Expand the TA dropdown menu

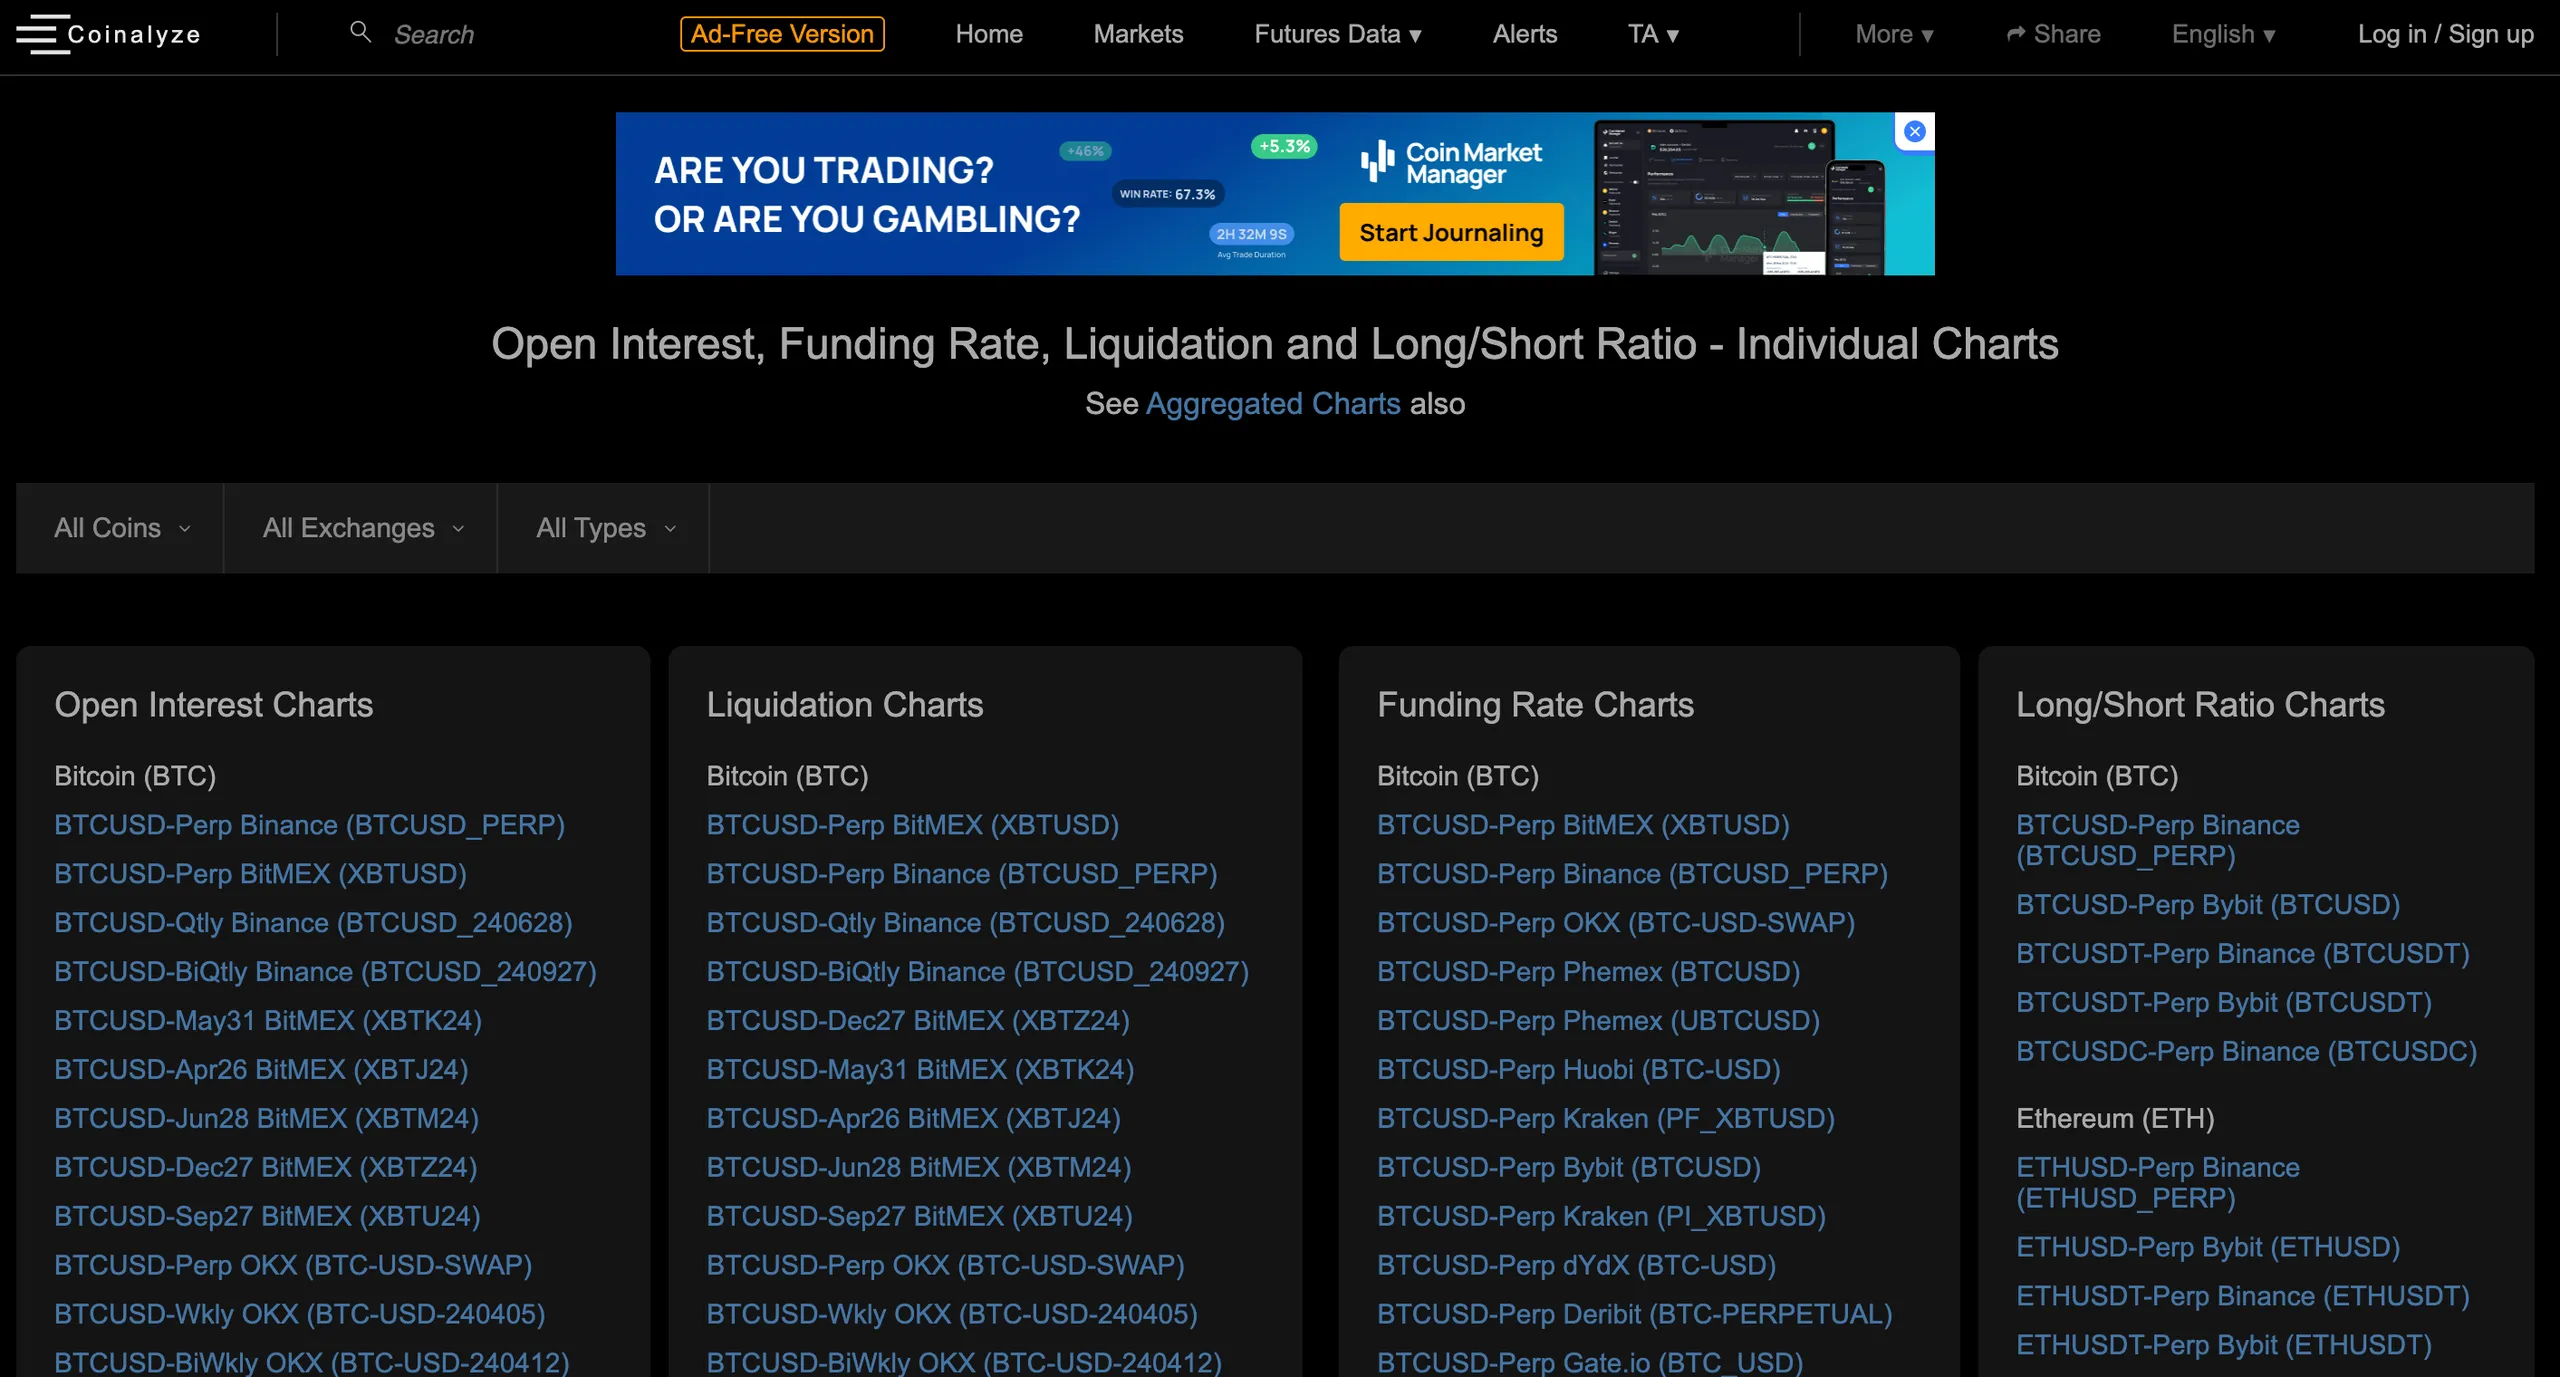[x=1653, y=34]
